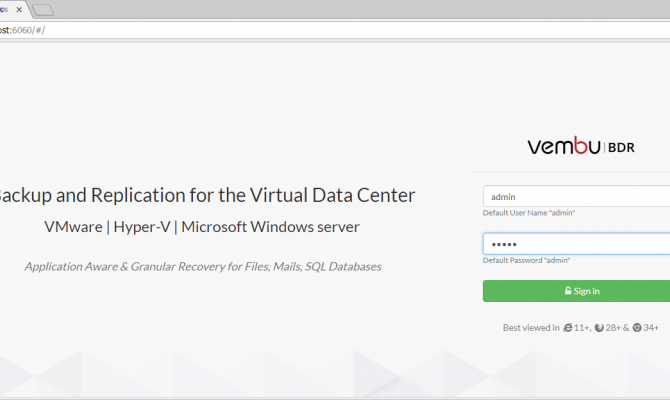The image size is (670, 400).
Task: Click the Internet Explorer browser icon
Action: tap(568, 327)
